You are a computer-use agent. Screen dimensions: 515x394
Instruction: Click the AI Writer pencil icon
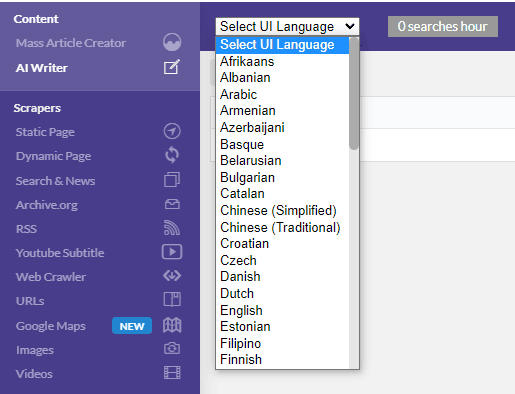(x=172, y=67)
